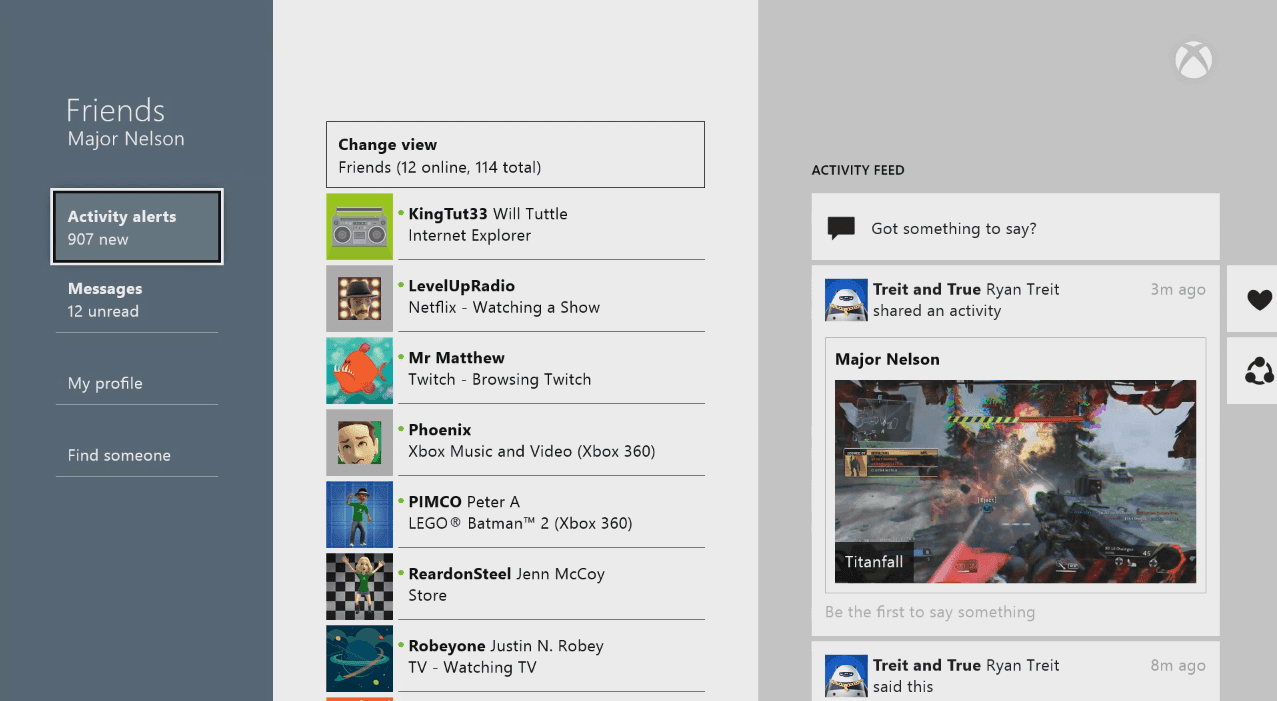Go to My profile
1277x701 pixels.
(x=137, y=383)
